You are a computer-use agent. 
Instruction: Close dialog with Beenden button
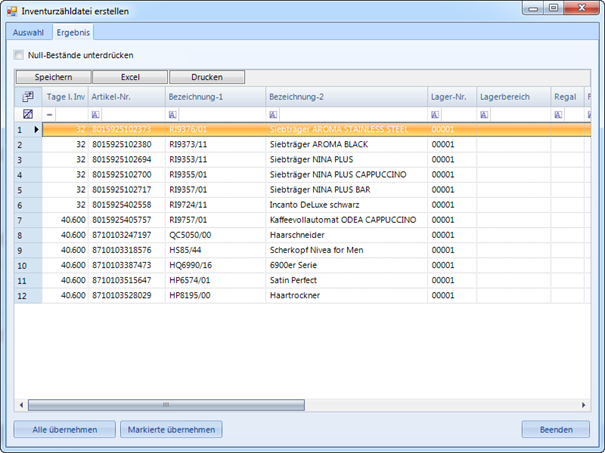[556, 429]
